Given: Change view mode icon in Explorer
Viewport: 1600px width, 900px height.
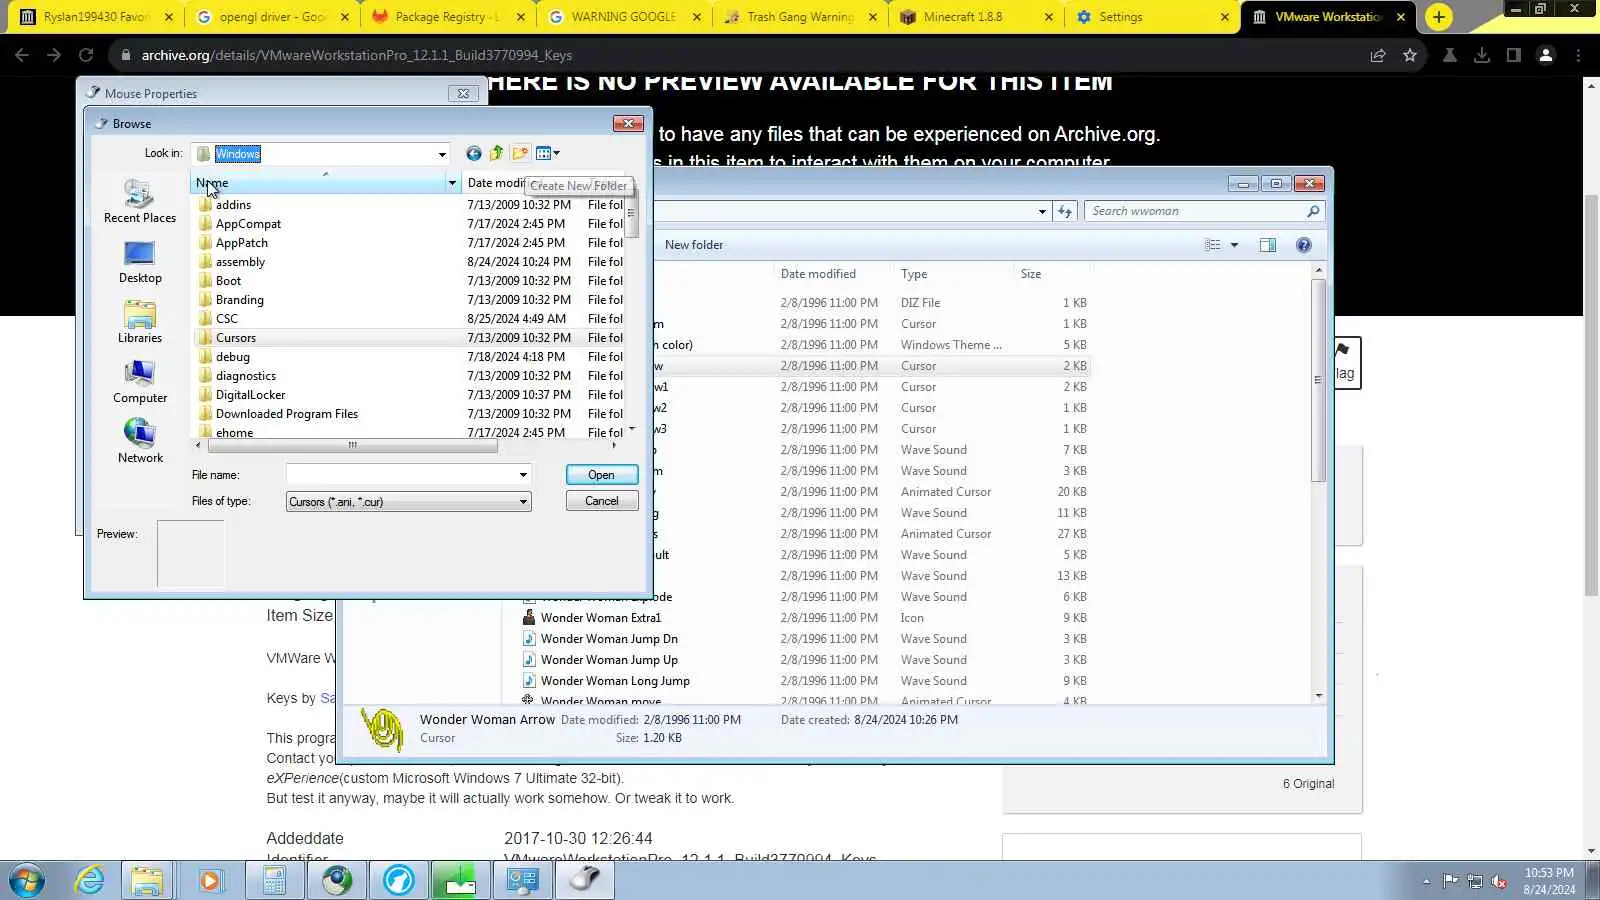Looking at the screenshot, I should coord(1213,245).
